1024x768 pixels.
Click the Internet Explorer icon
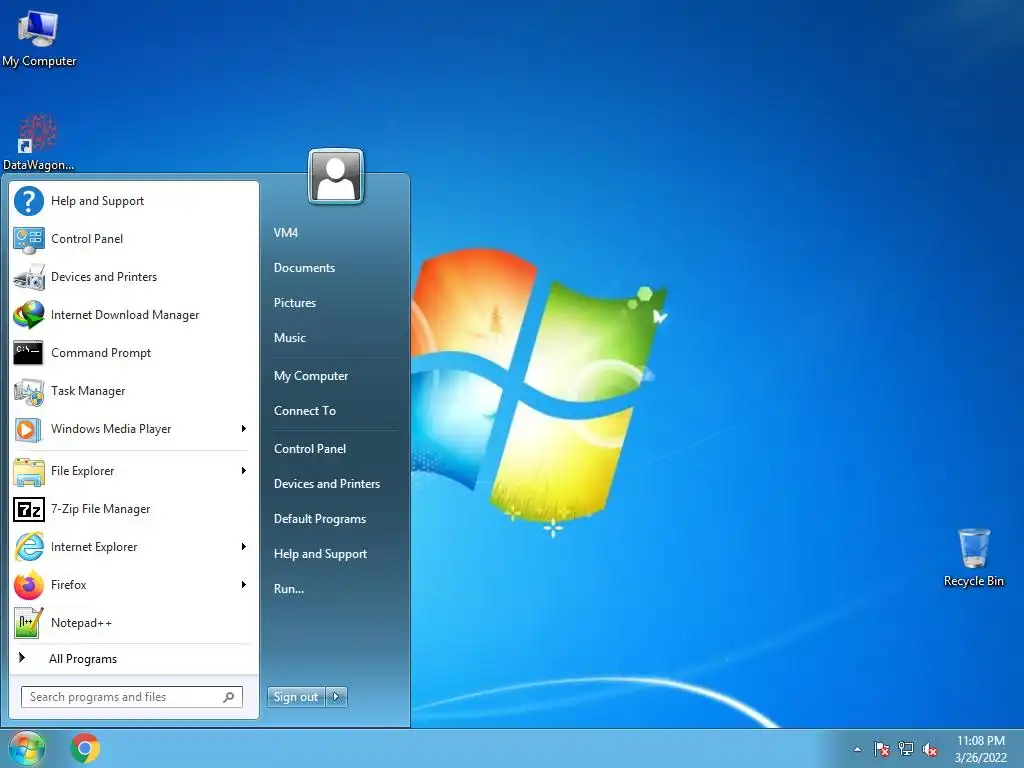29,547
